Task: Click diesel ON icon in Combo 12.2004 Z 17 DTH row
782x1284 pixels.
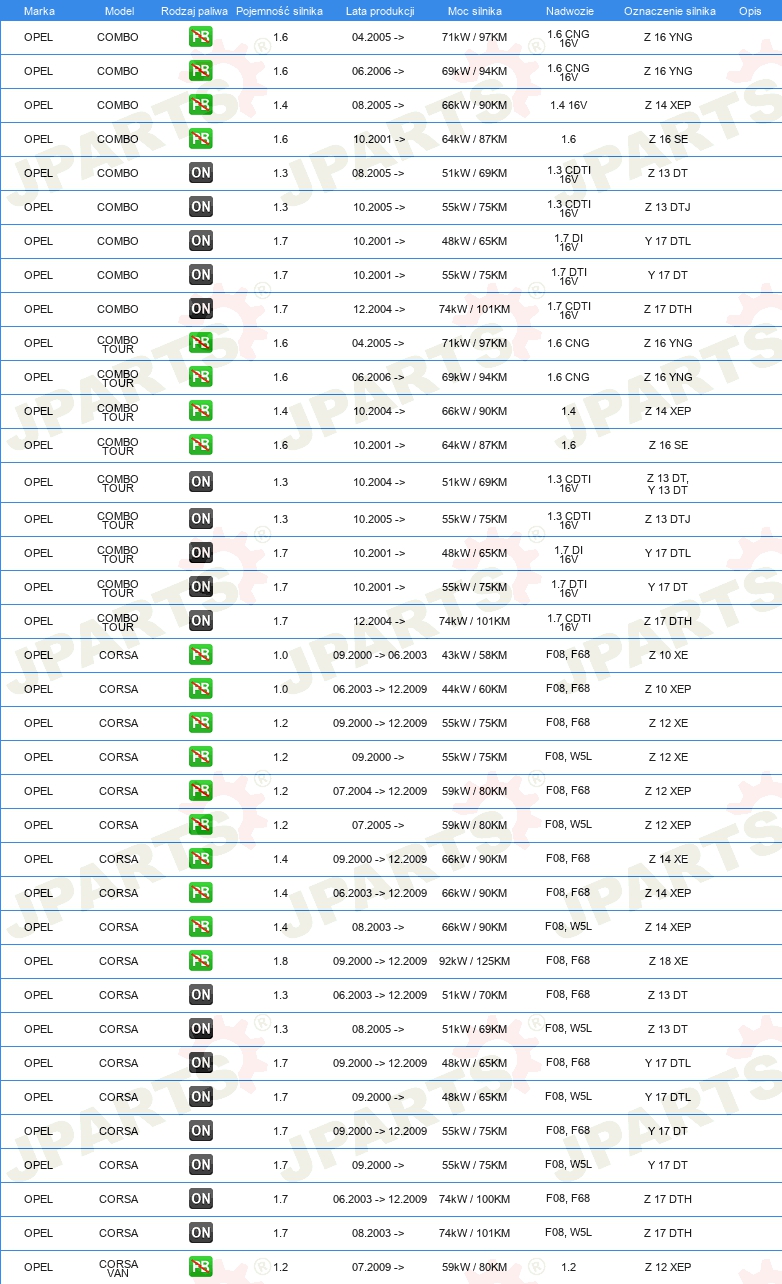Action: (201, 309)
